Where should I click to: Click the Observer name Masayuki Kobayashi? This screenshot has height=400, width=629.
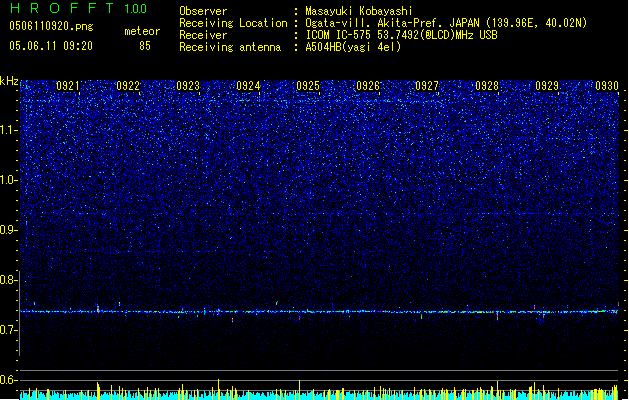click(x=359, y=11)
